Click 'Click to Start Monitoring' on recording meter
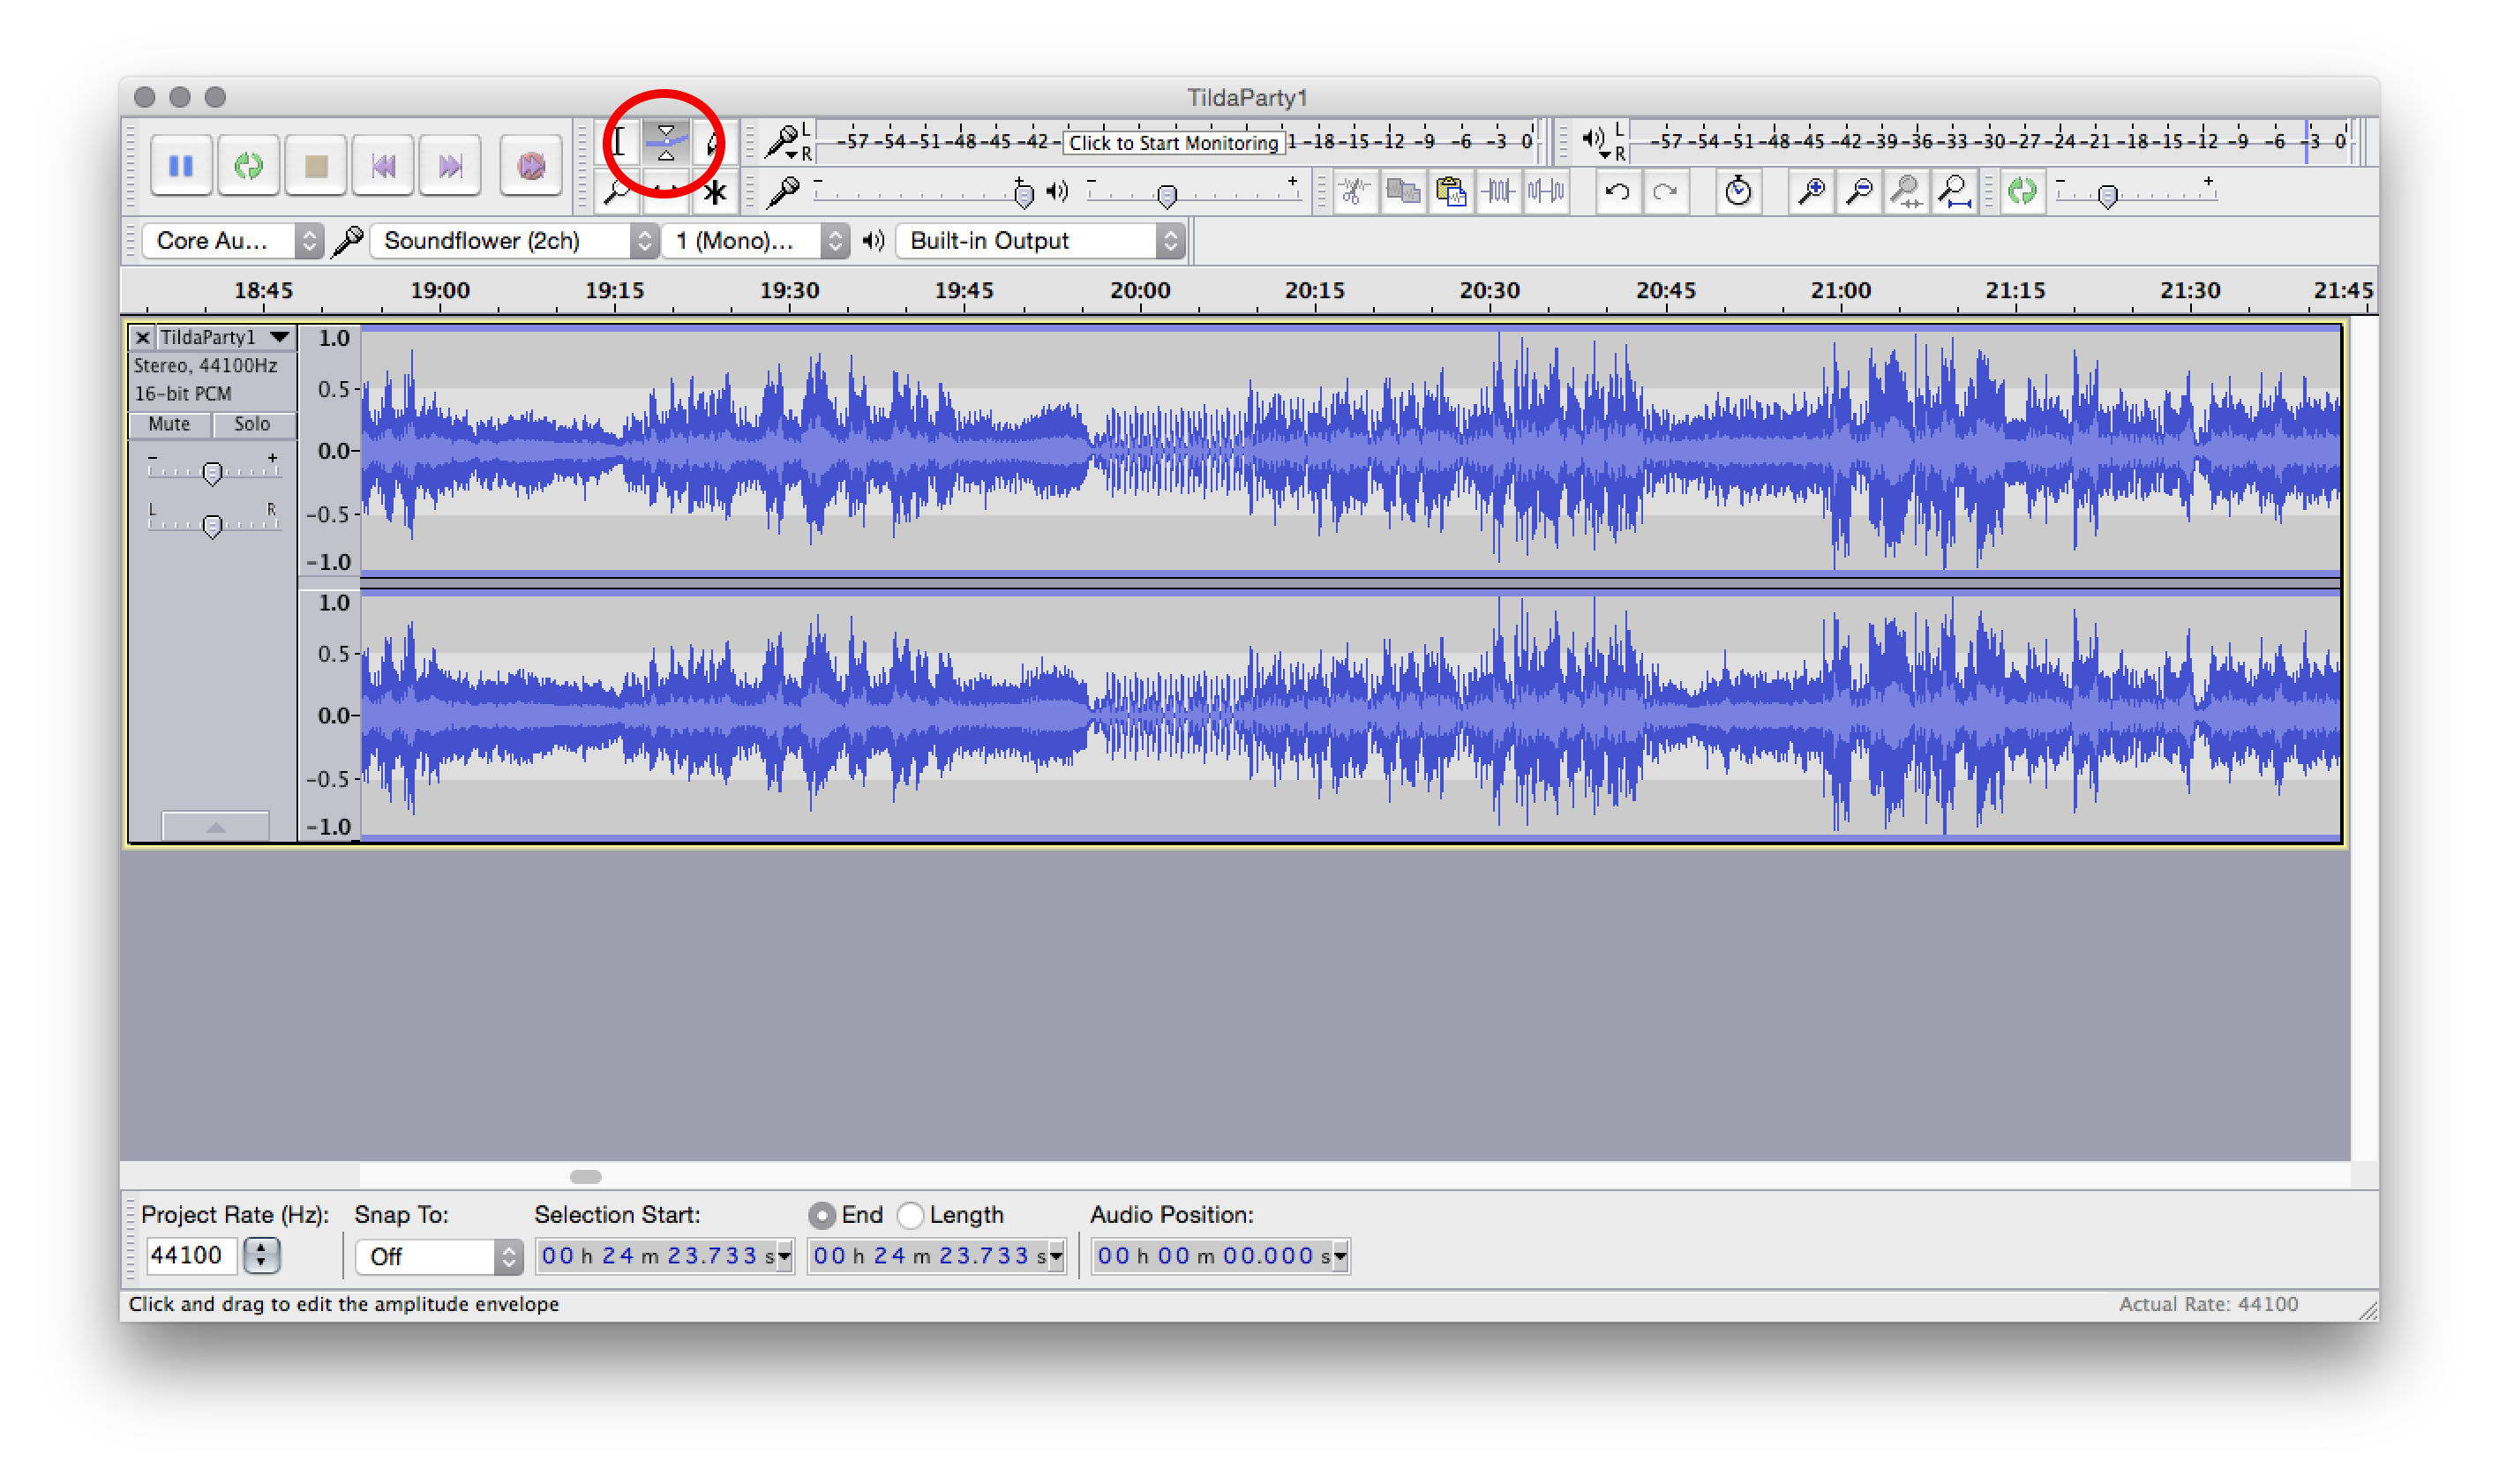The image size is (2499, 1484). coord(1173,143)
